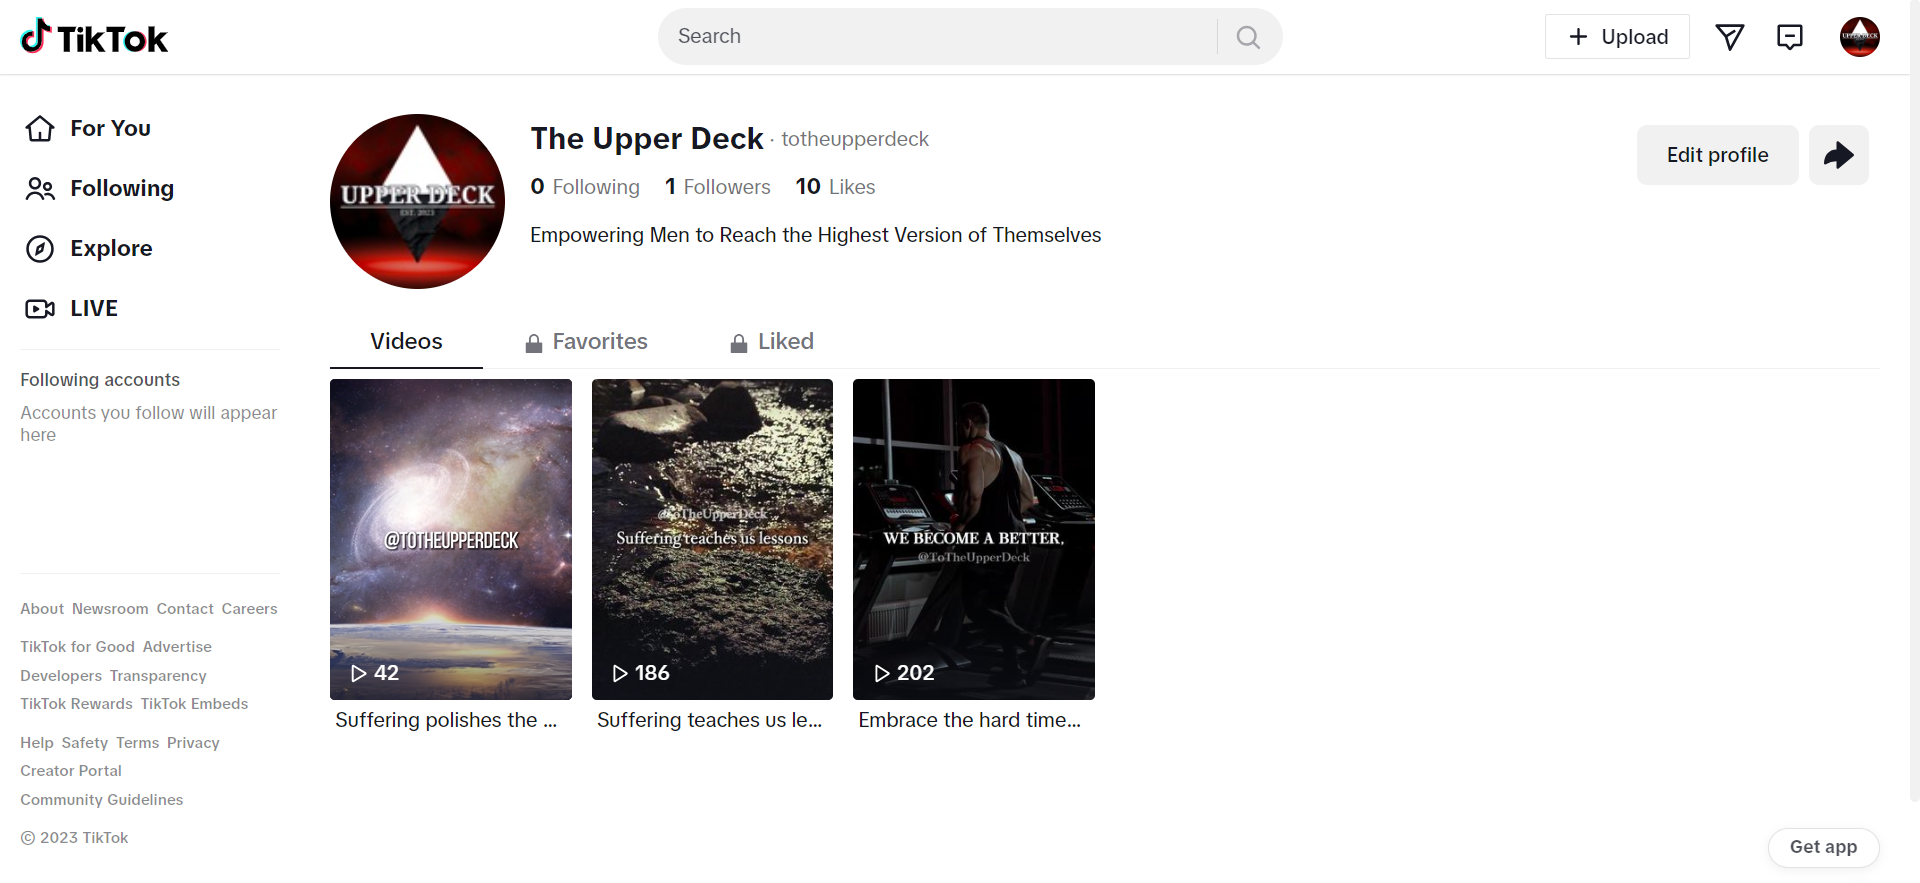This screenshot has width=1920, height=883.
Task: Click the 'Suffering teaches us le...' caption
Action: pos(709,720)
